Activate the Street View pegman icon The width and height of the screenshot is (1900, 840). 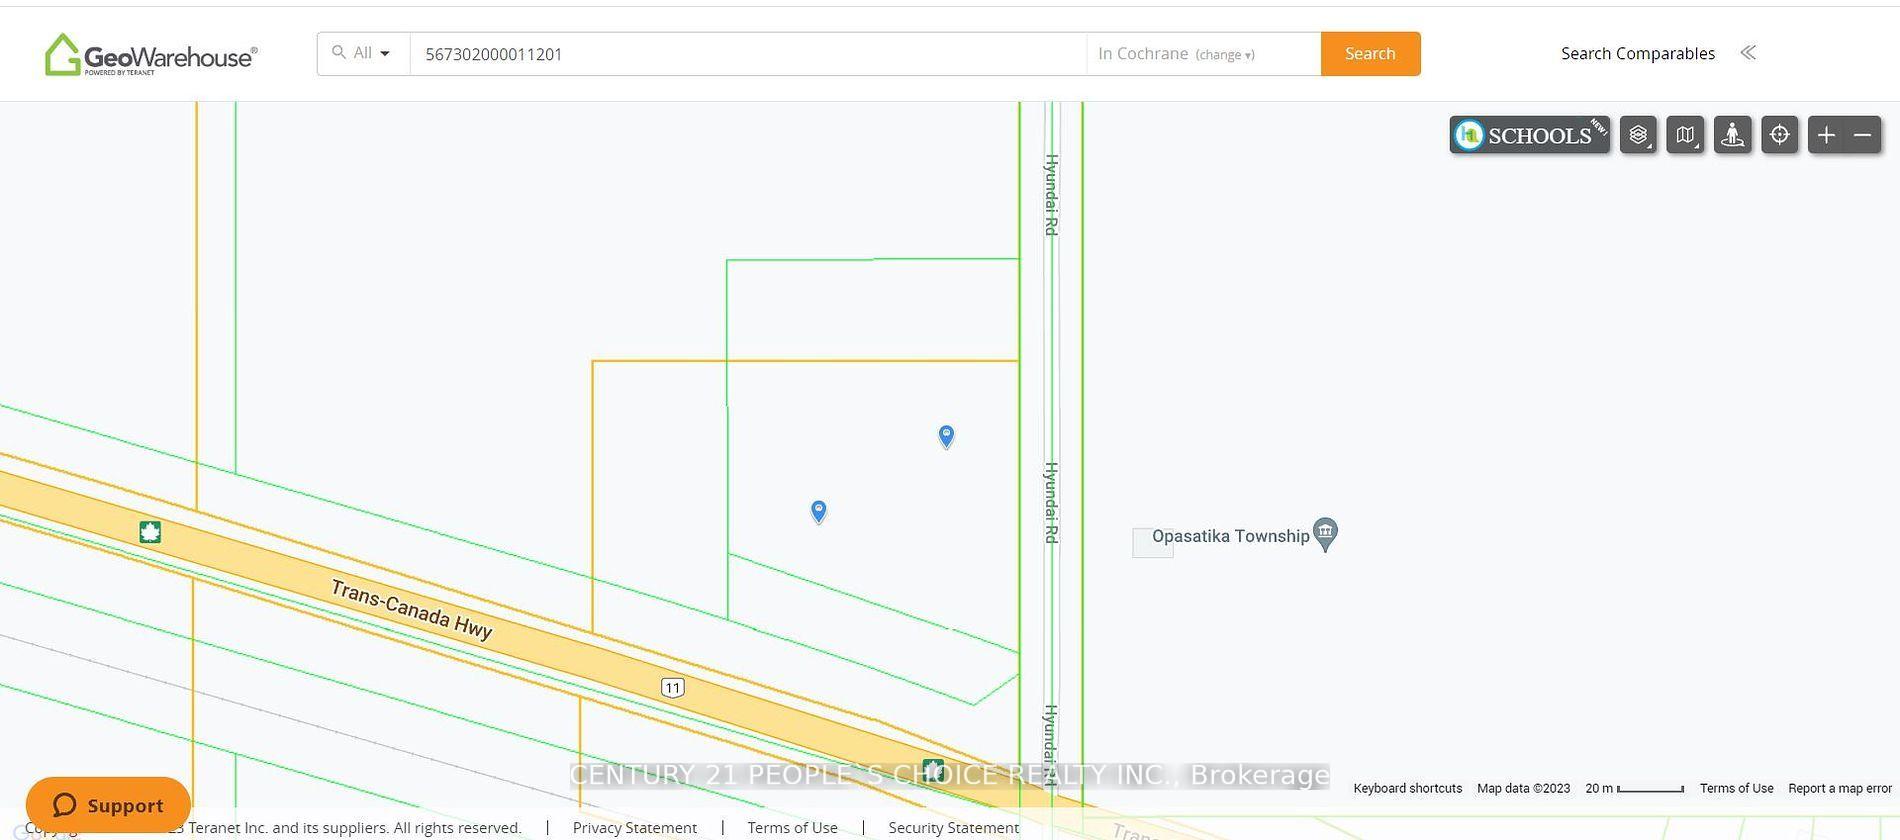point(1732,135)
